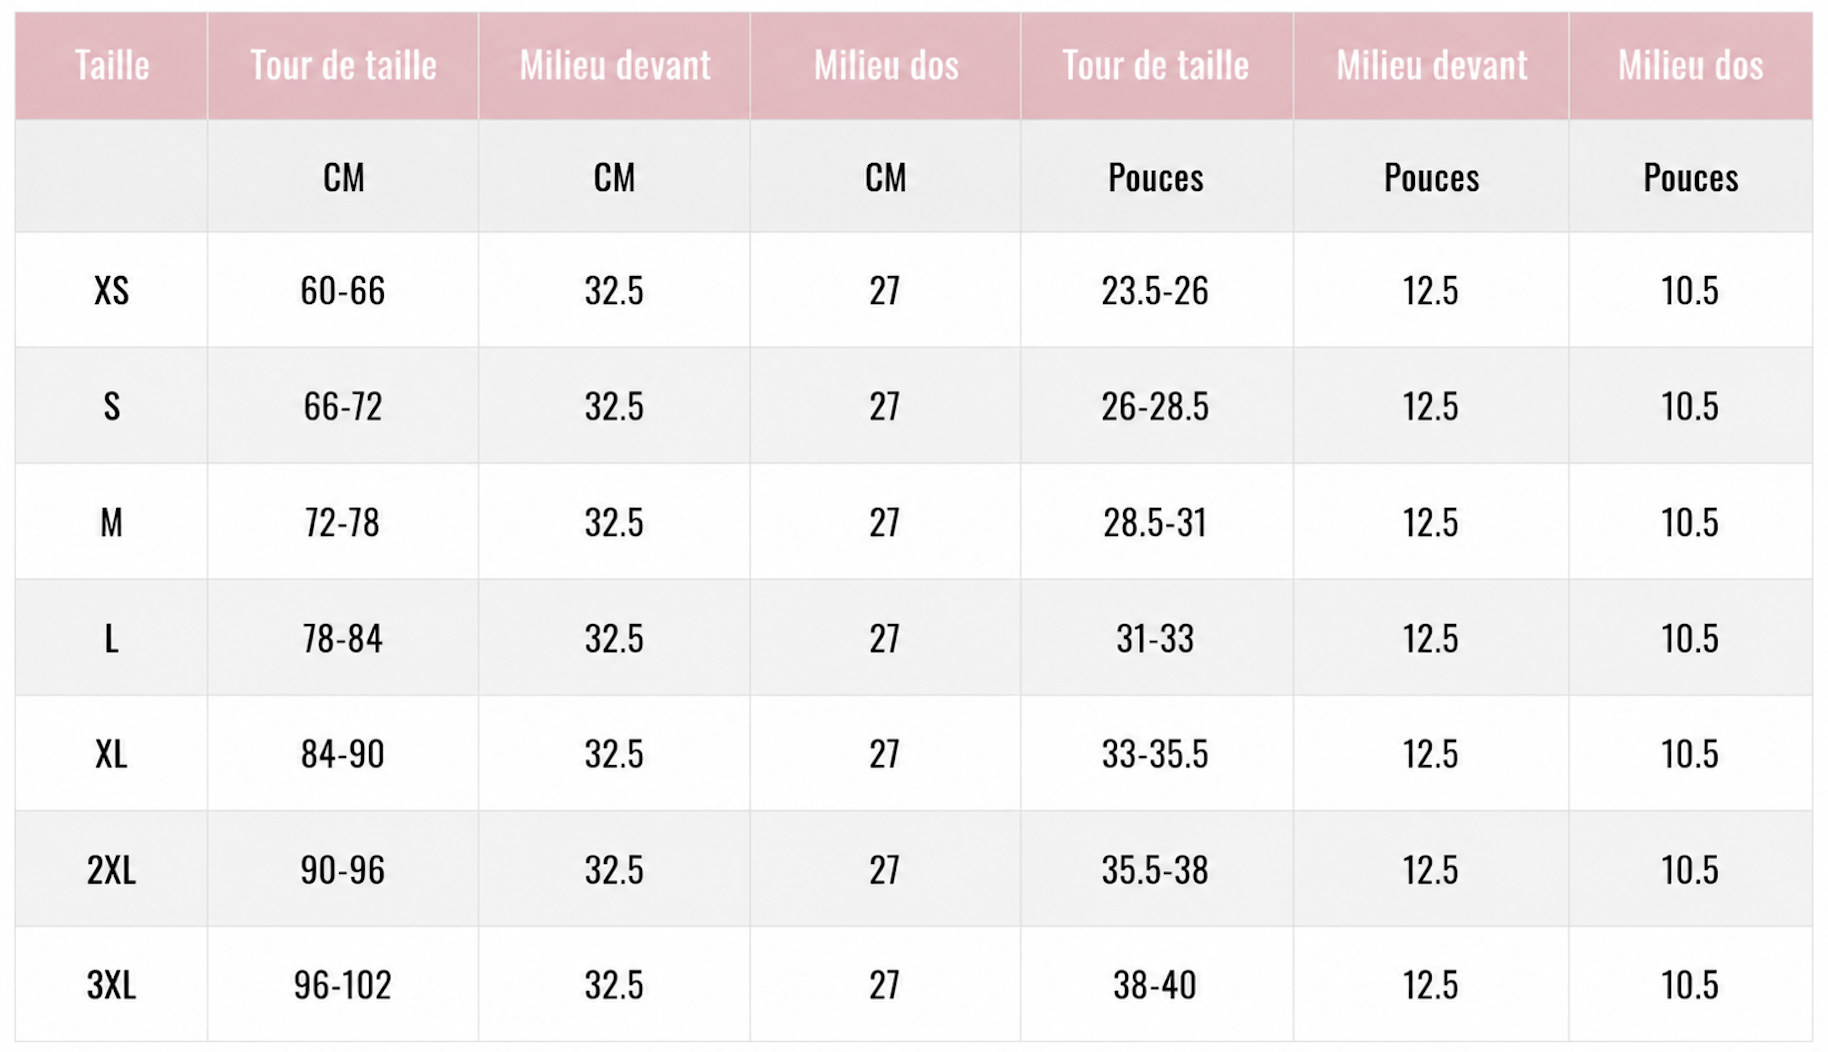Select the 2XL size label
The width and height of the screenshot is (1828, 1052).
pos(112,870)
